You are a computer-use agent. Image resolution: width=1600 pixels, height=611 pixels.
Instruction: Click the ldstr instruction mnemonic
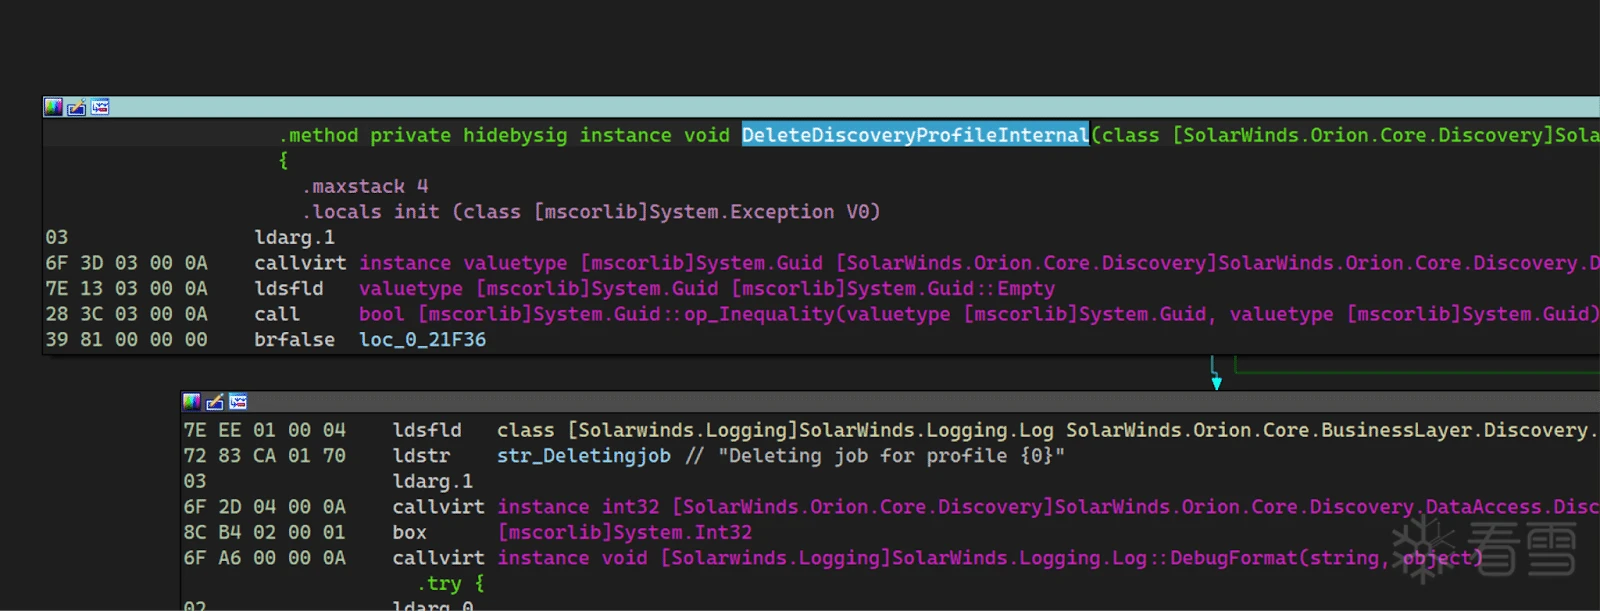point(421,456)
